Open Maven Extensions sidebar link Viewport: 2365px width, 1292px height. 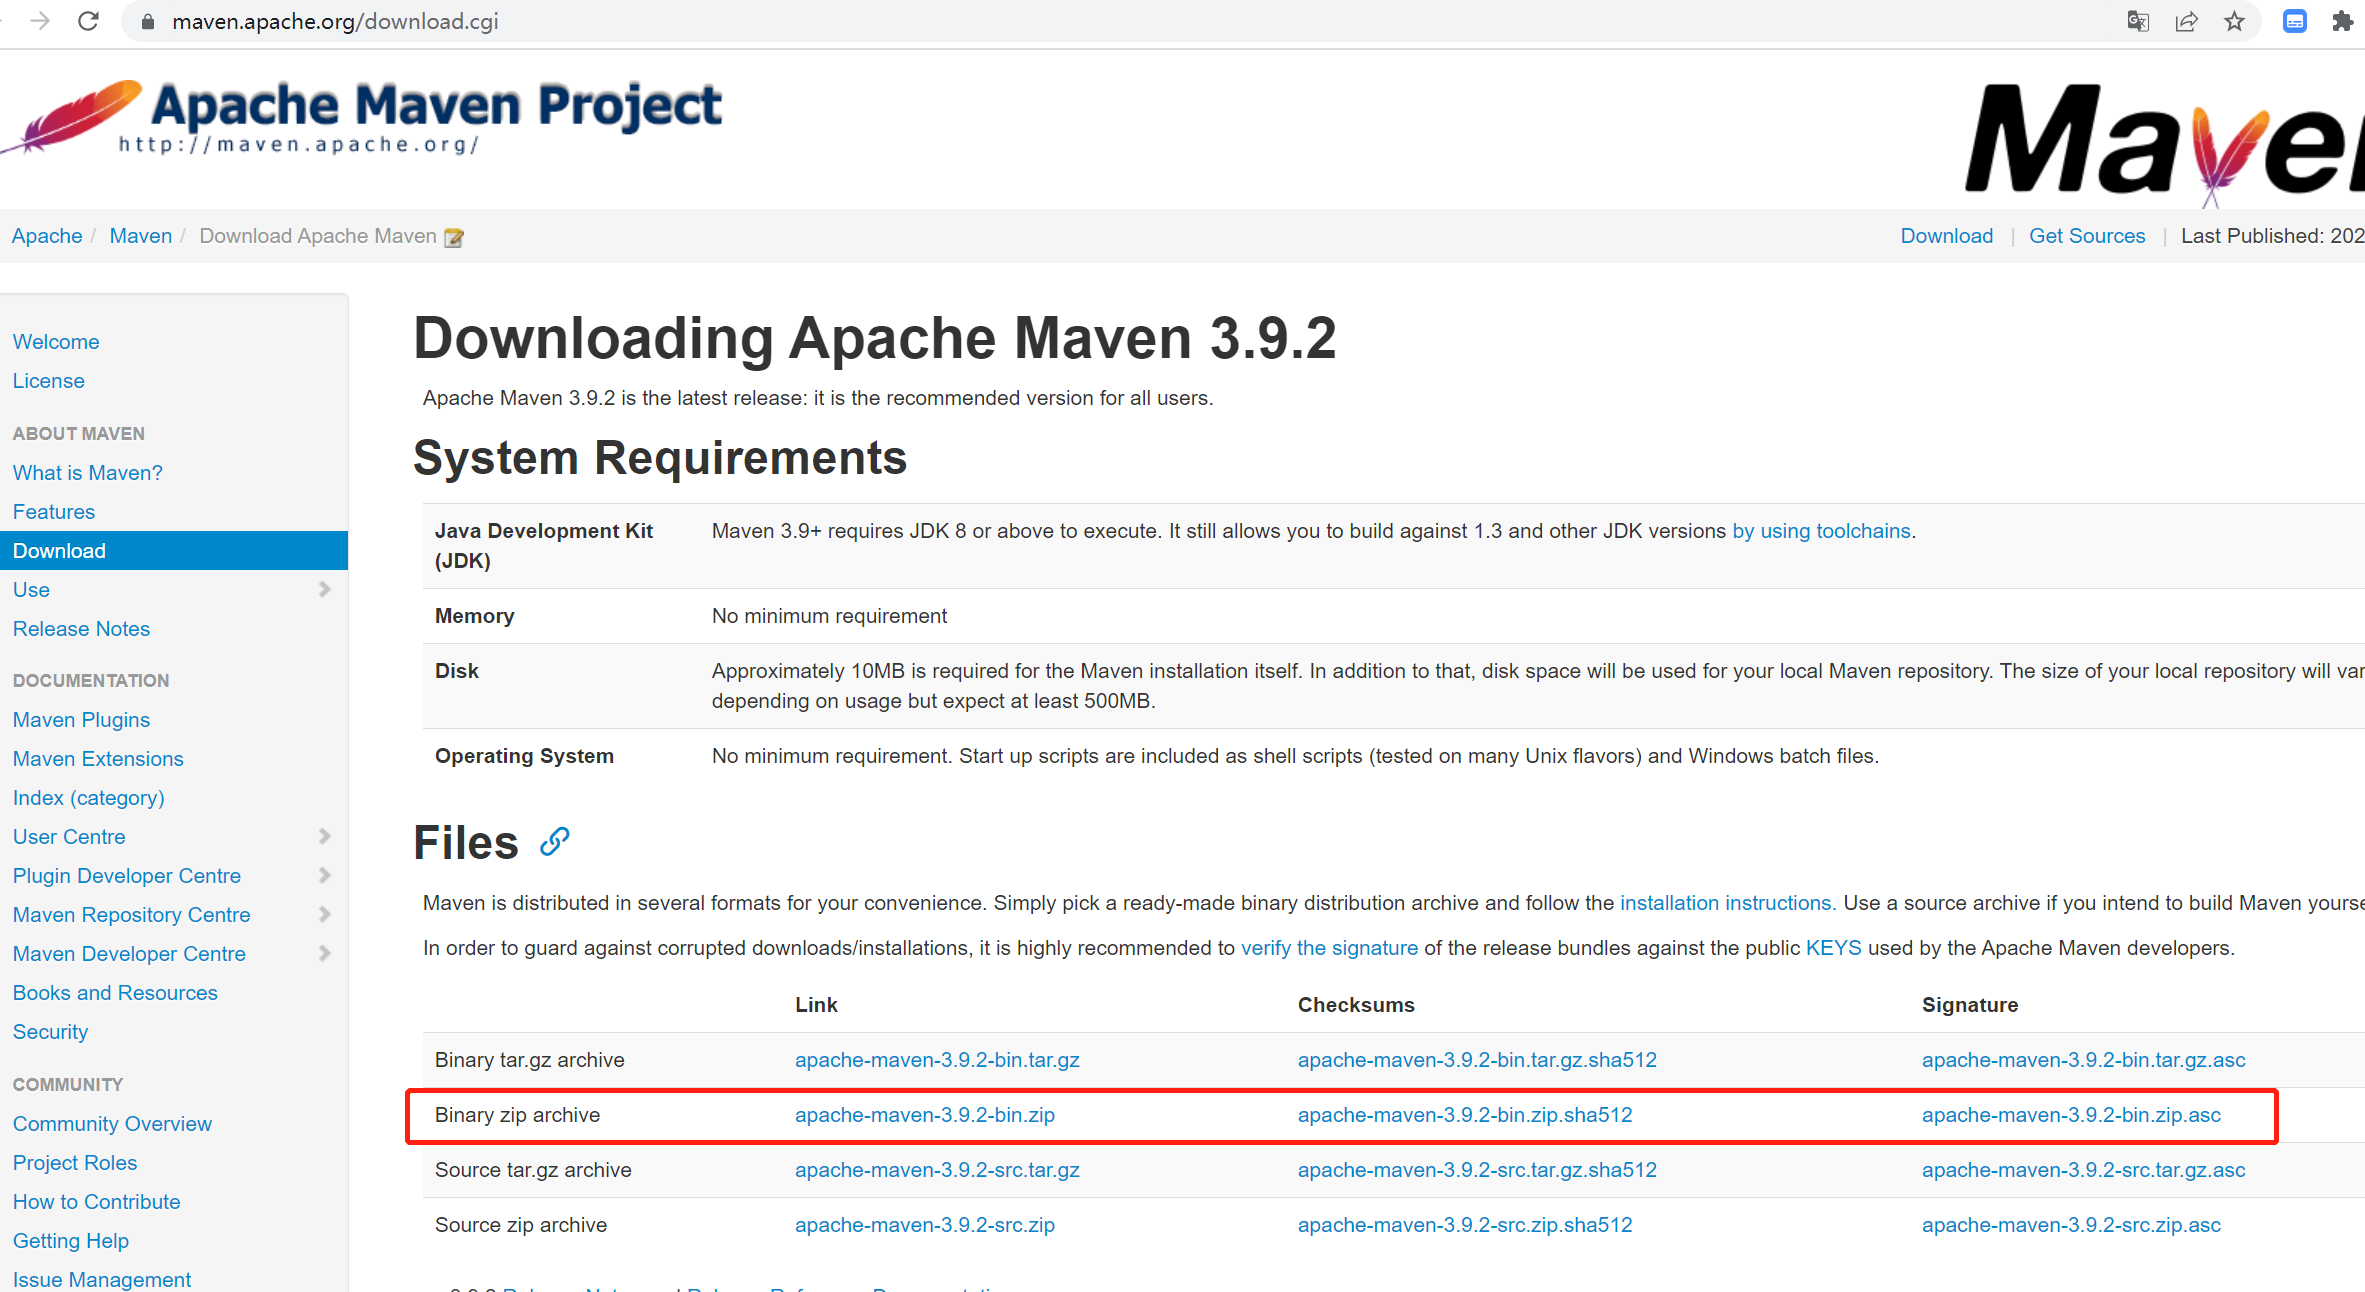(99, 759)
